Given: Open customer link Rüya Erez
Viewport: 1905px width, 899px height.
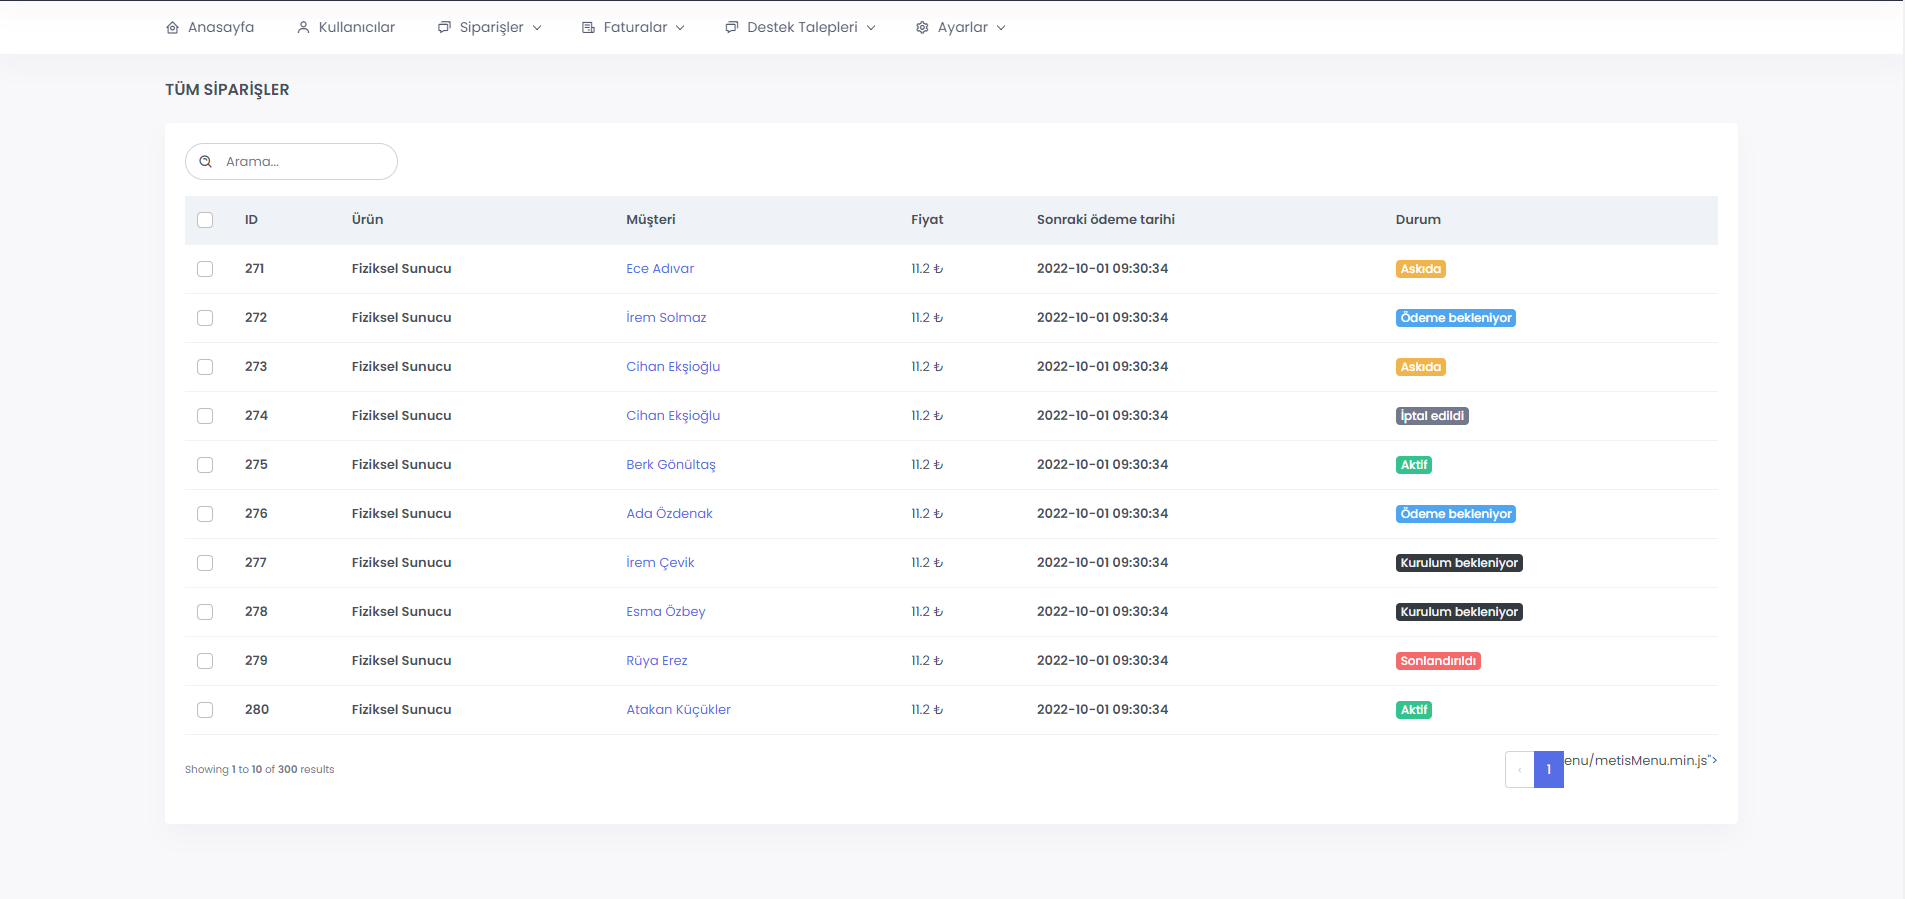Looking at the screenshot, I should 657,661.
